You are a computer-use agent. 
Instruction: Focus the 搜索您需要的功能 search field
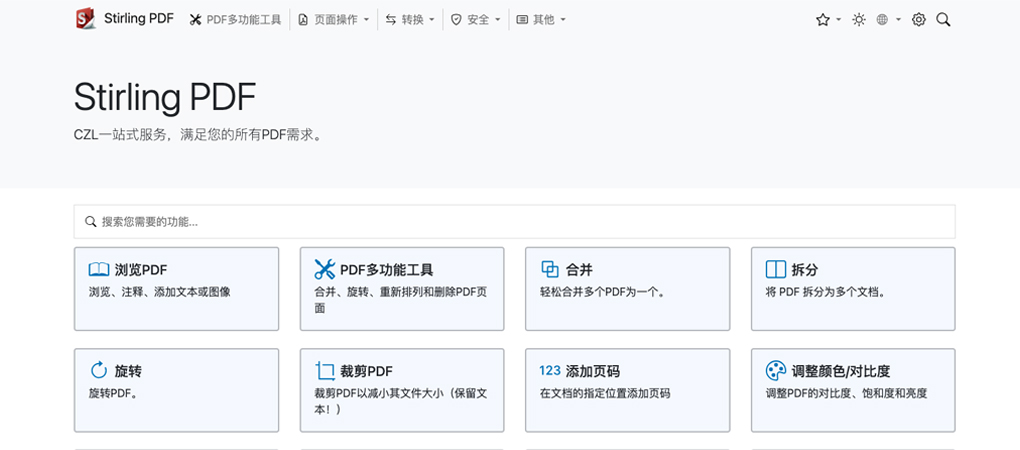coord(515,222)
